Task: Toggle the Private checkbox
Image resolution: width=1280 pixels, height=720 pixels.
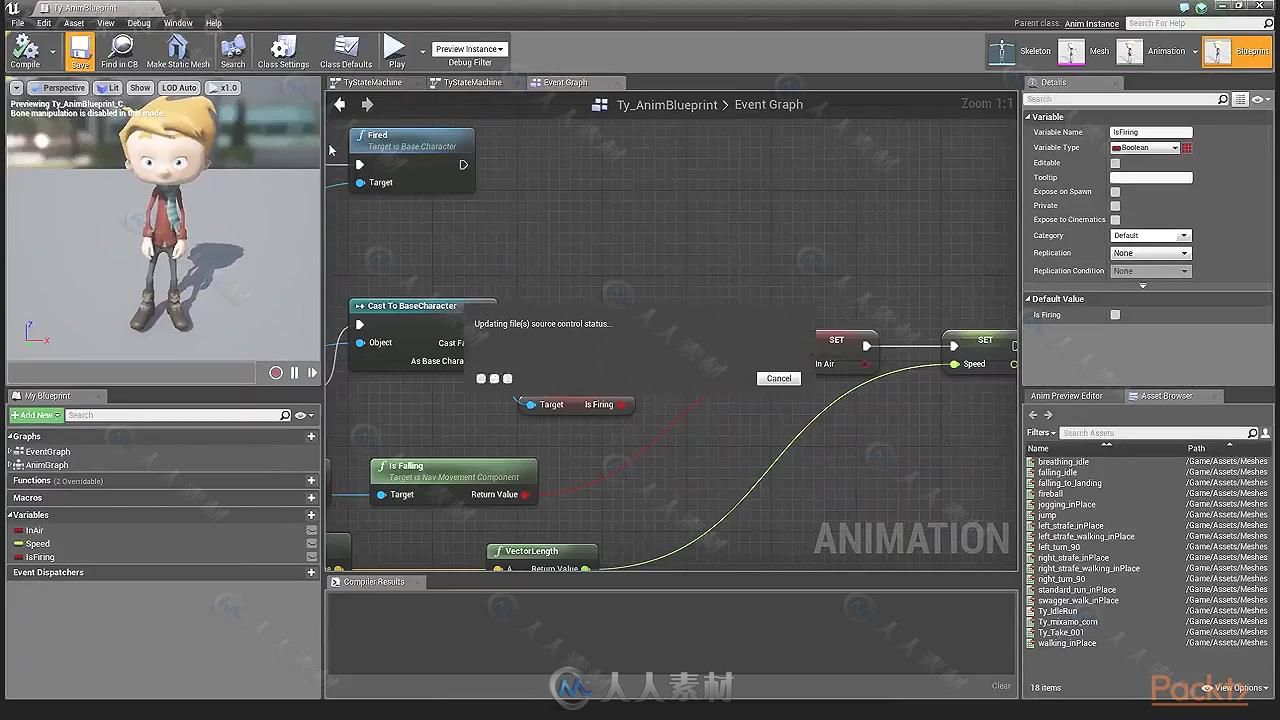Action: [x=1115, y=206]
